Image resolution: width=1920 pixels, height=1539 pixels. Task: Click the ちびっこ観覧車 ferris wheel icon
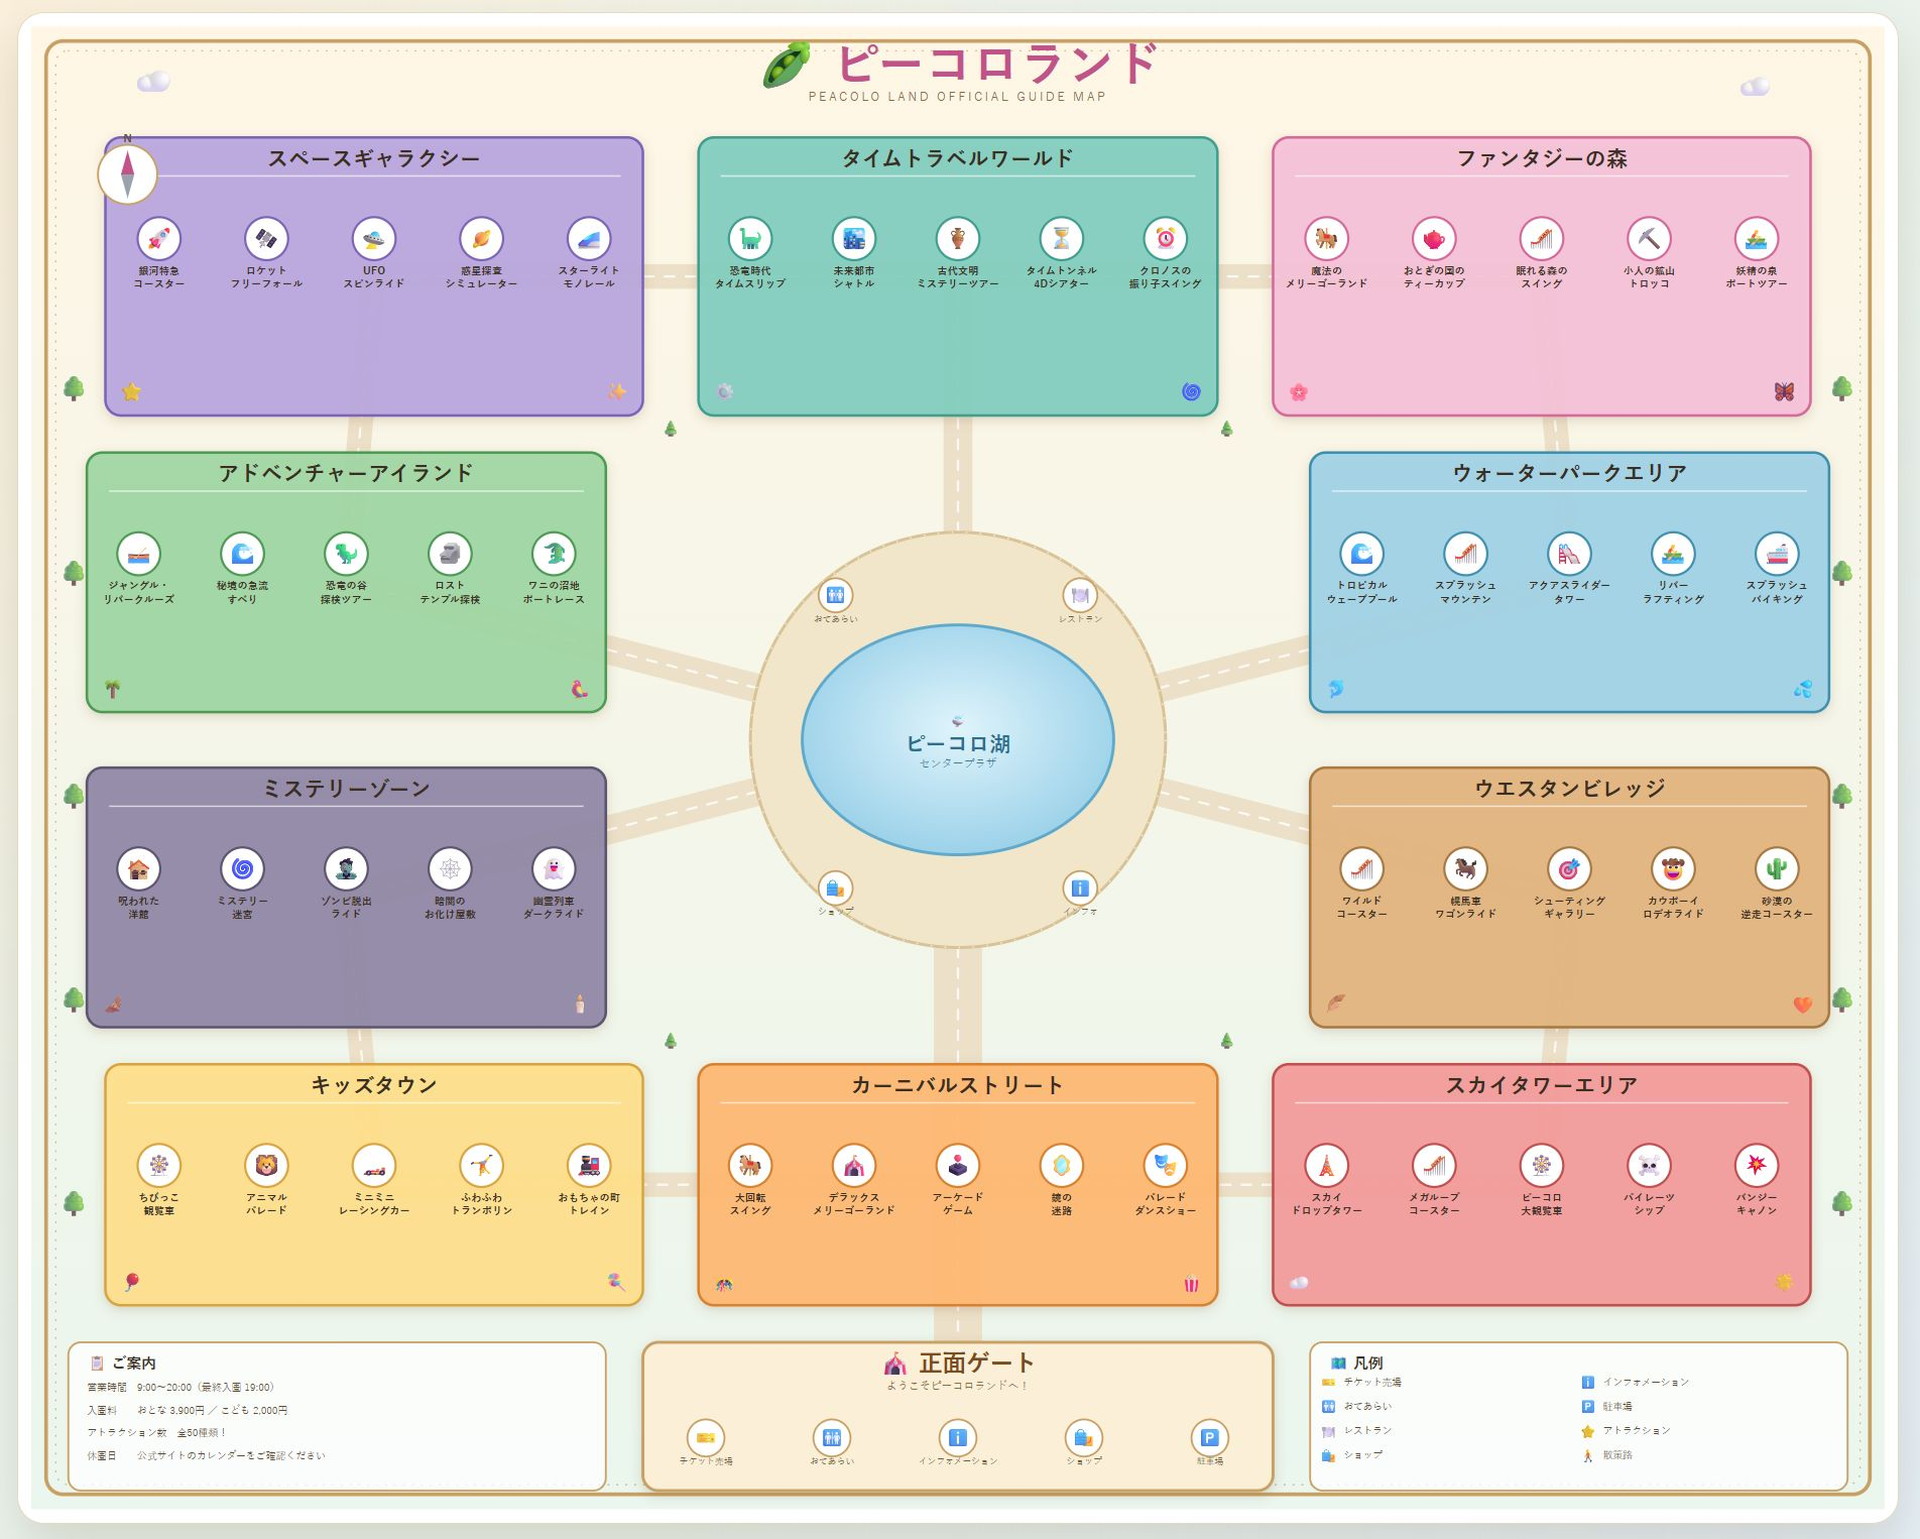159,1165
